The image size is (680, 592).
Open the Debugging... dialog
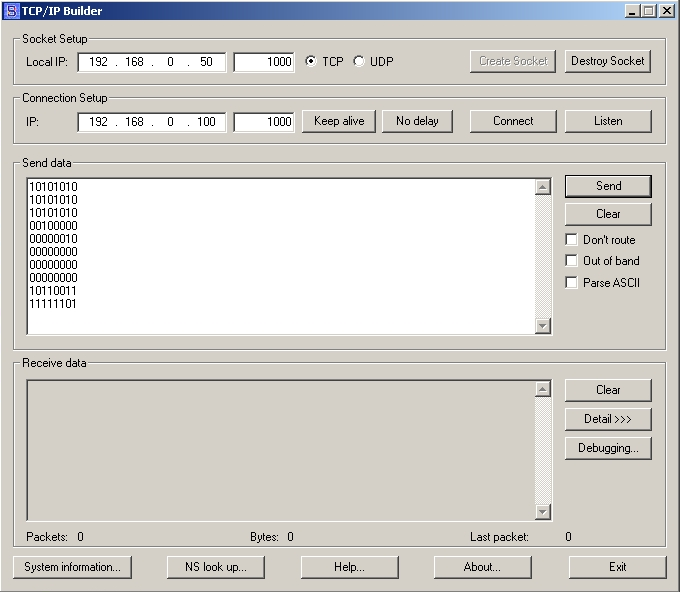608,448
